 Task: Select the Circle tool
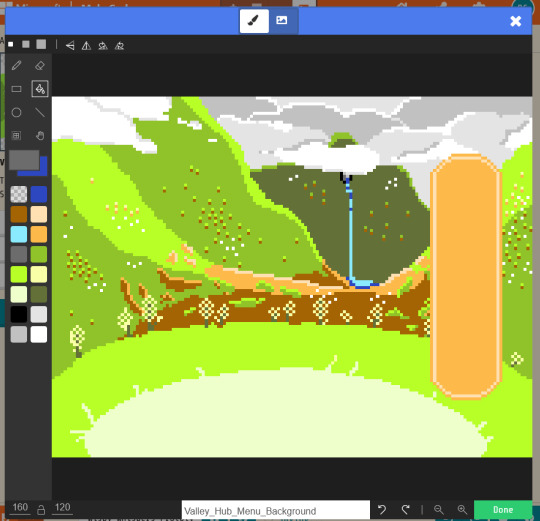[x=17, y=112]
